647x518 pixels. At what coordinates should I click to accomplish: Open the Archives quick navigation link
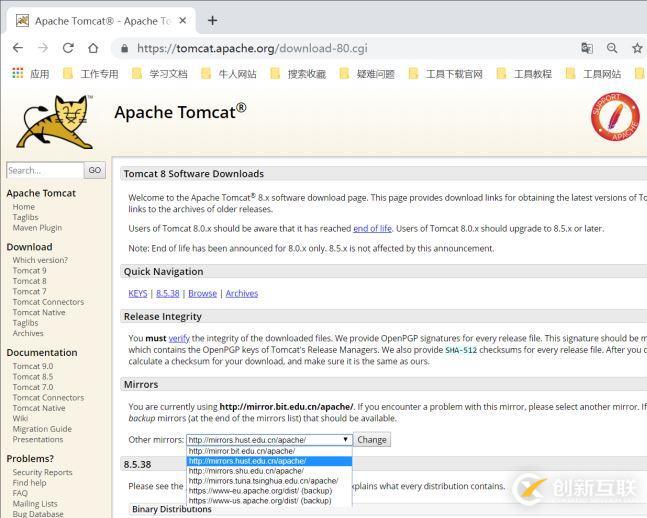242,293
